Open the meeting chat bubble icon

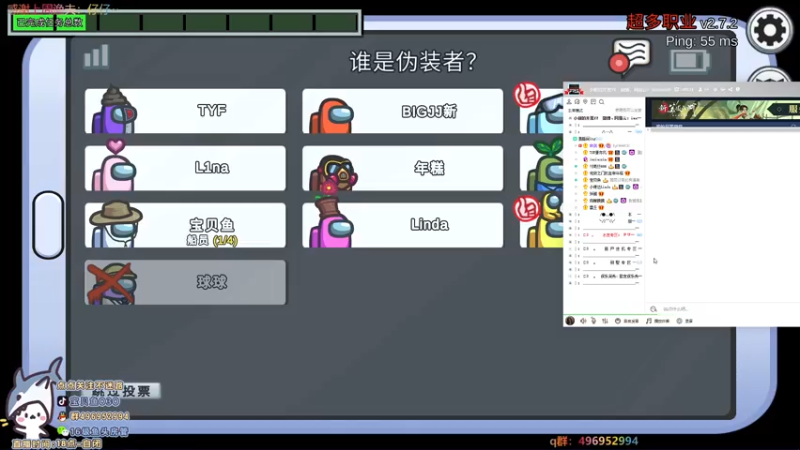pyautogui.click(x=630, y=55)
